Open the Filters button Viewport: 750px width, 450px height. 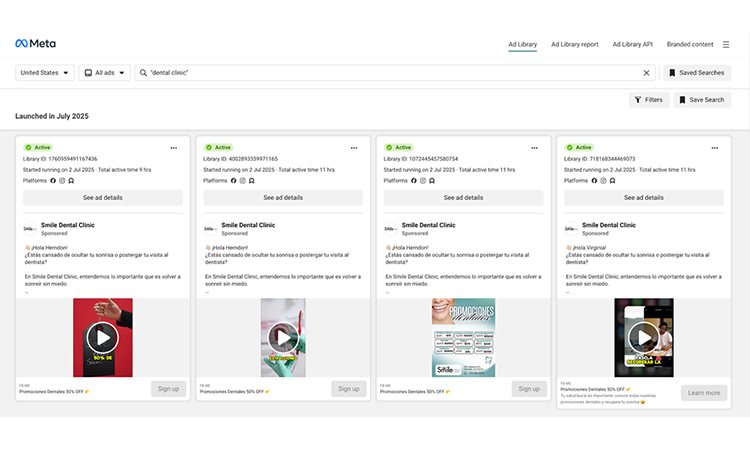click(x=649, y=100)
